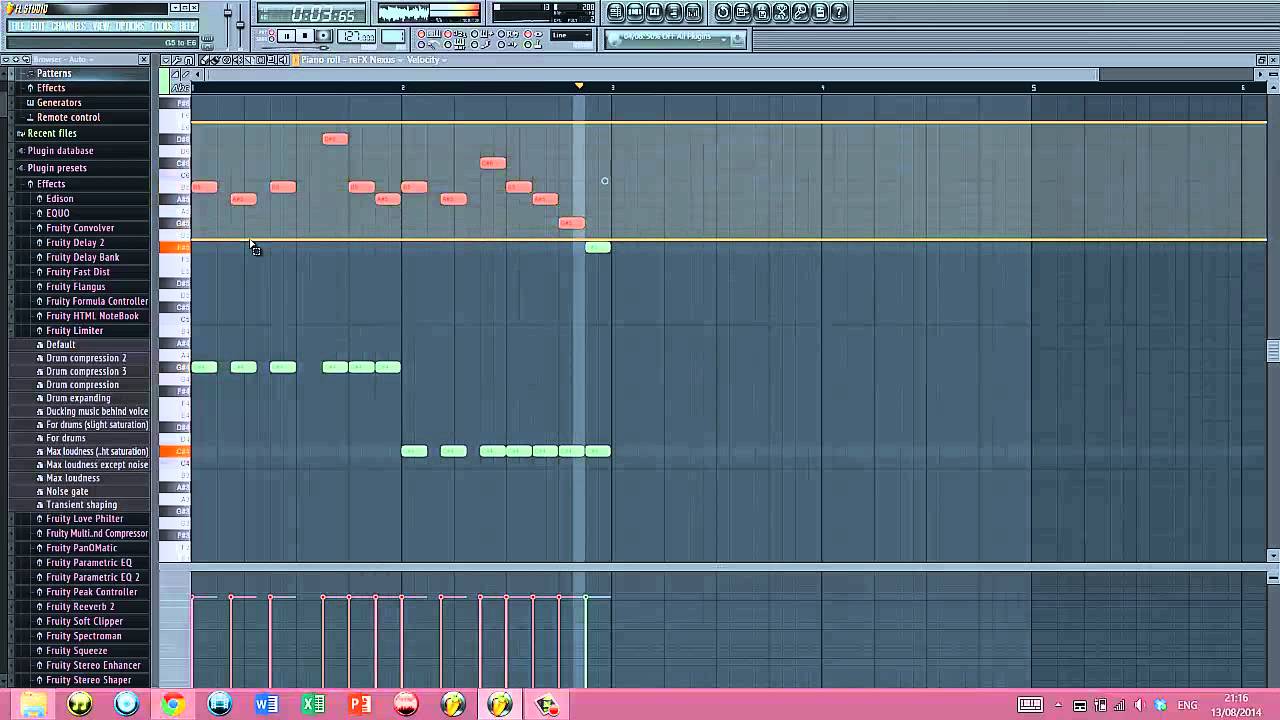Screen dimensions: 1280x720
Task: Click the Undo history toolbar icon
Action: point(722,12)
